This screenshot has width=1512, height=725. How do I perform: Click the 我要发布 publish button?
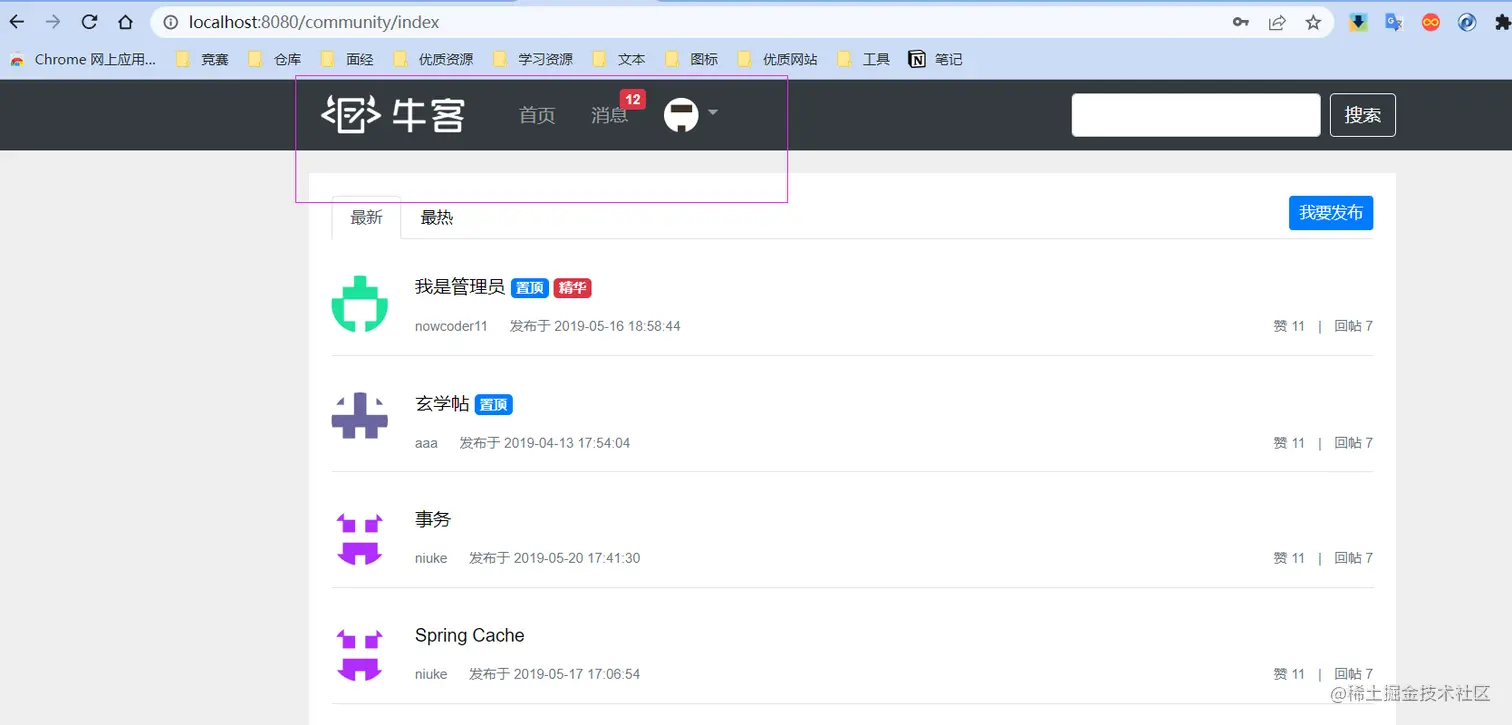click(1331, 213)
